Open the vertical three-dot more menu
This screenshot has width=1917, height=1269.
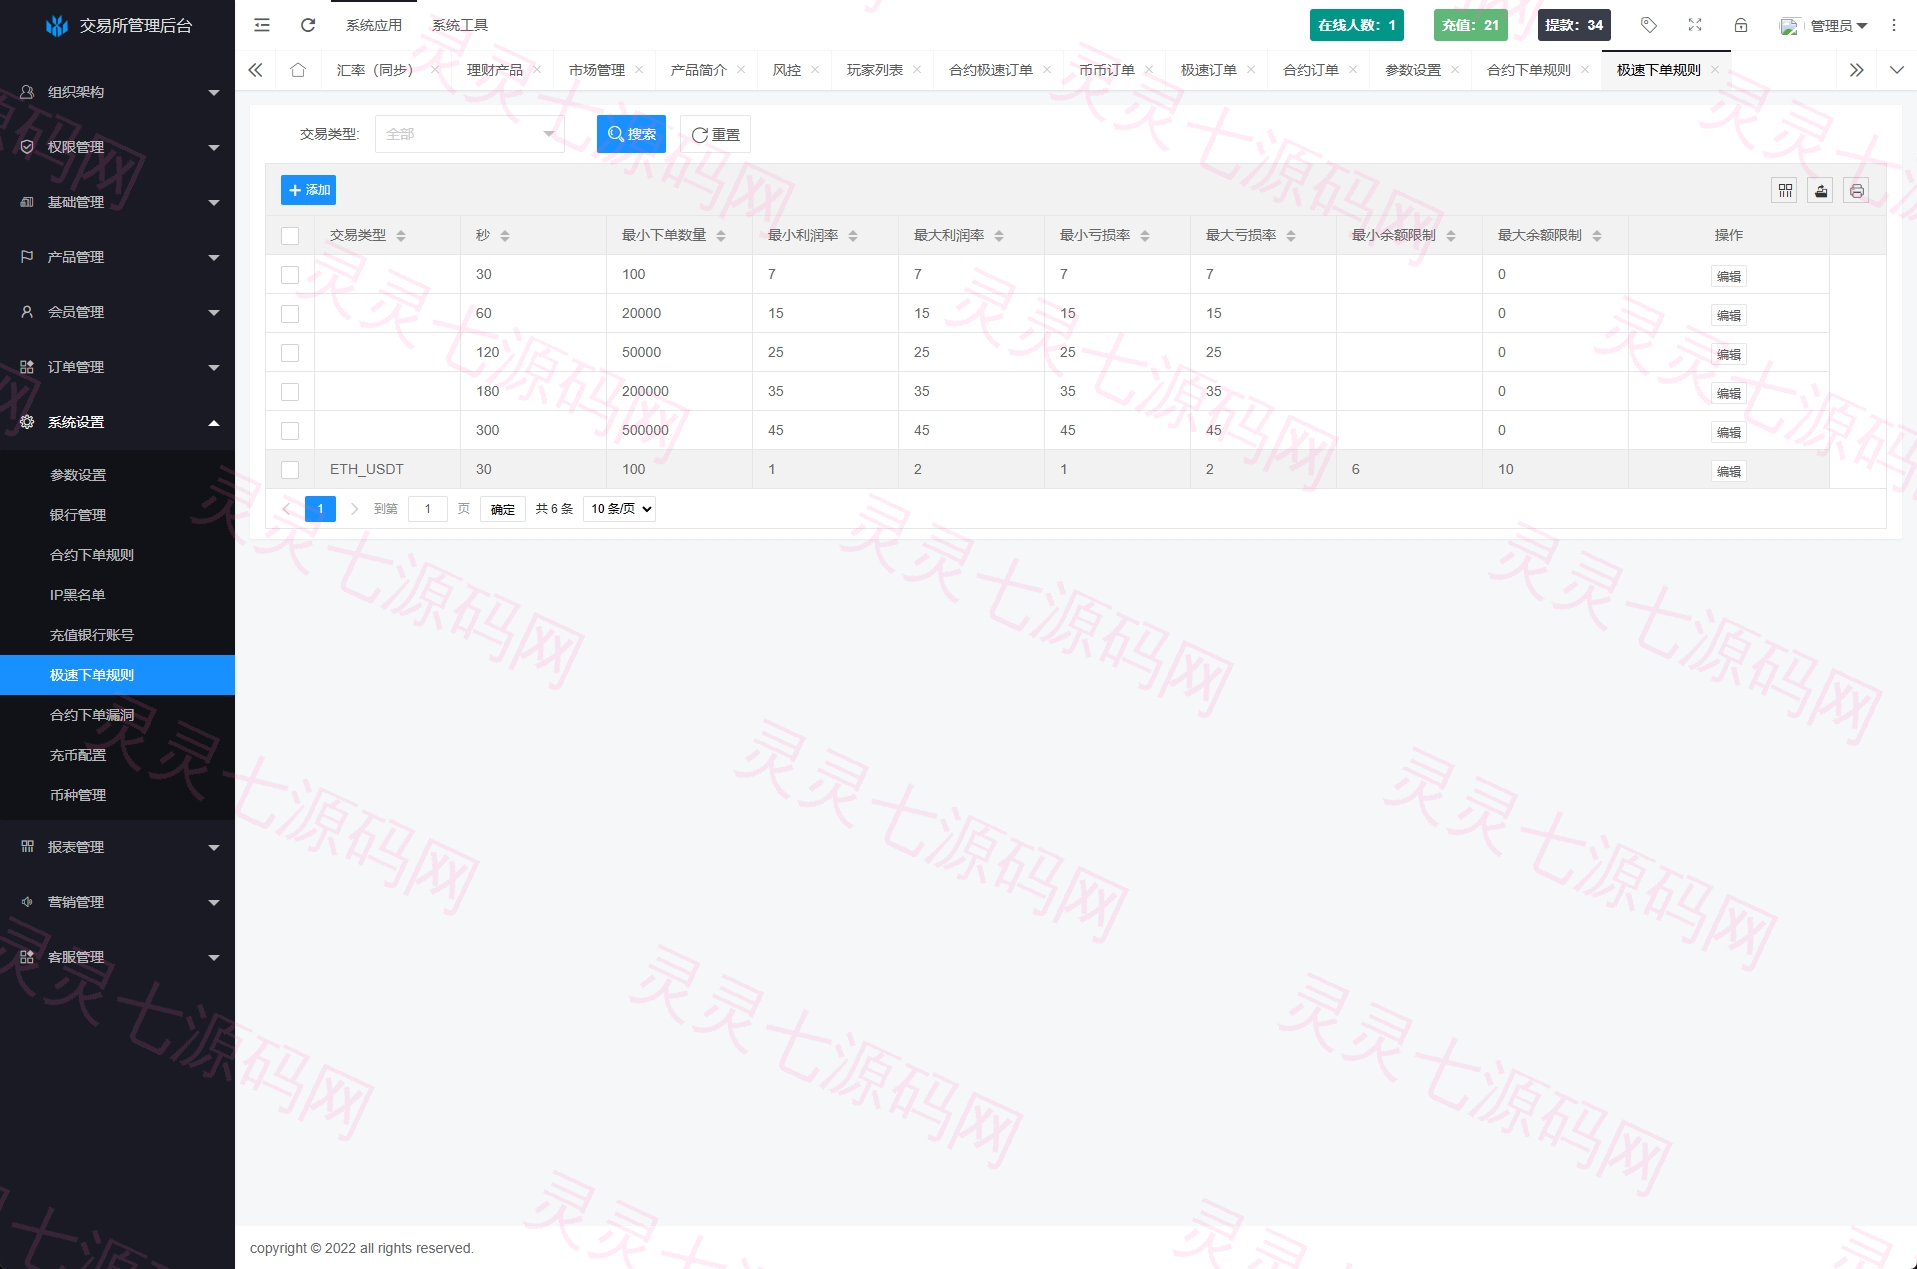pyautogui.click(x=1894, y=25)
